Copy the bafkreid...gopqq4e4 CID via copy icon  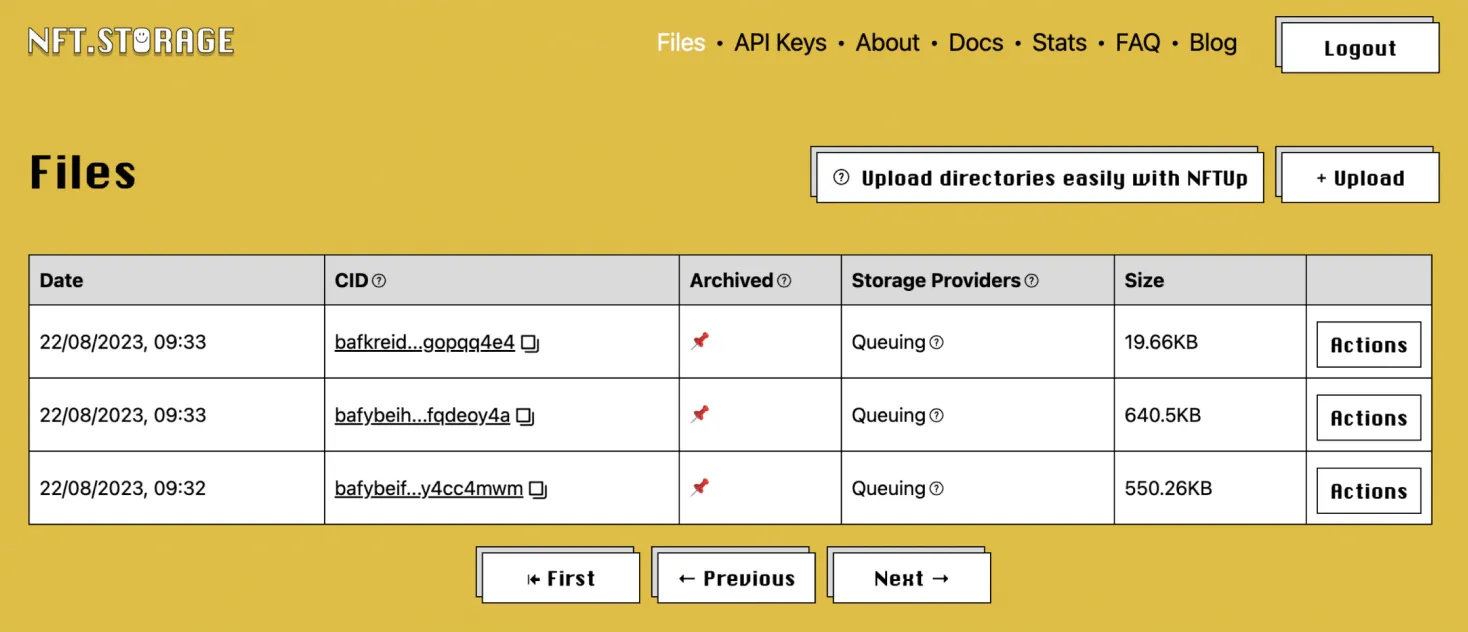[x=530, y=344]
